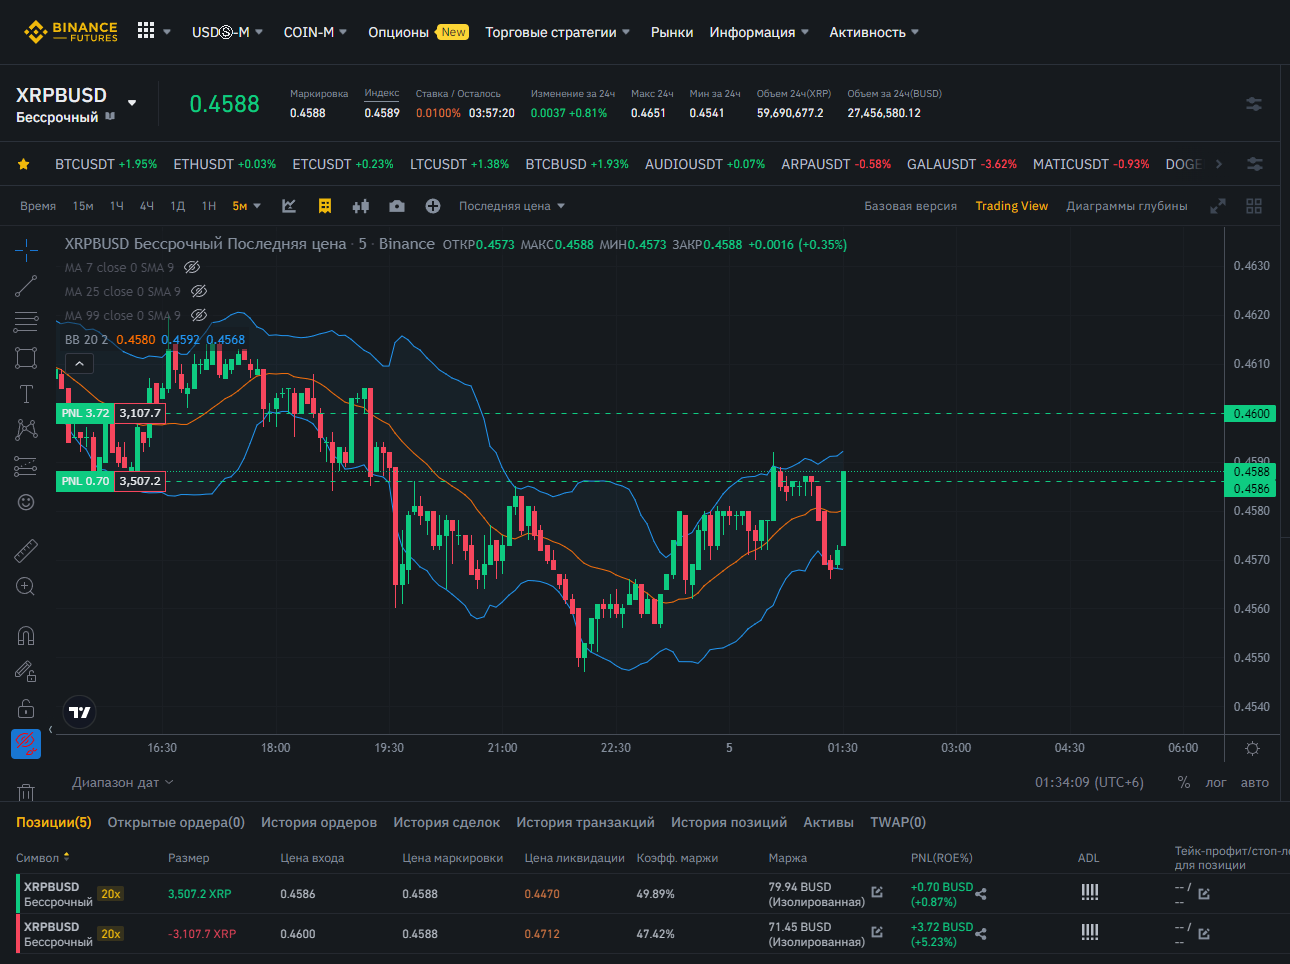
Task: Toggle stay in drawing mode pencil-lock
Action: click(x=26, y=671)
